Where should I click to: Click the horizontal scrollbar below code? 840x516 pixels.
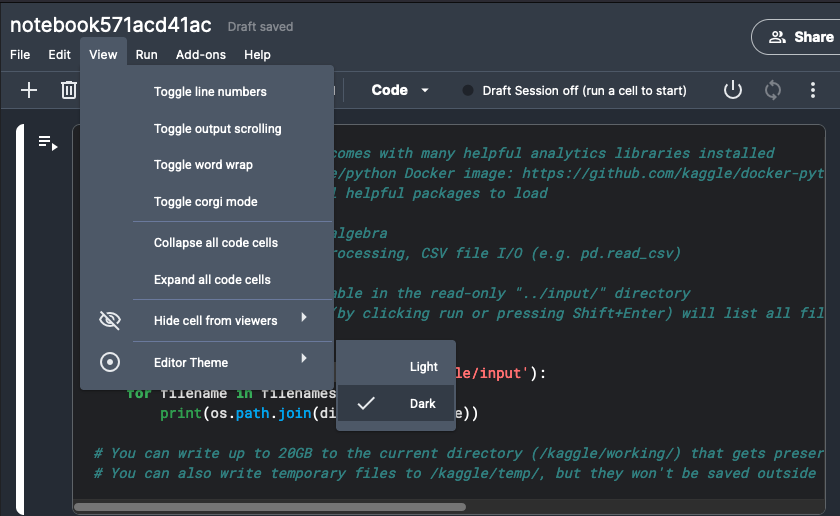pyautogui.click(x=270, y=507)
